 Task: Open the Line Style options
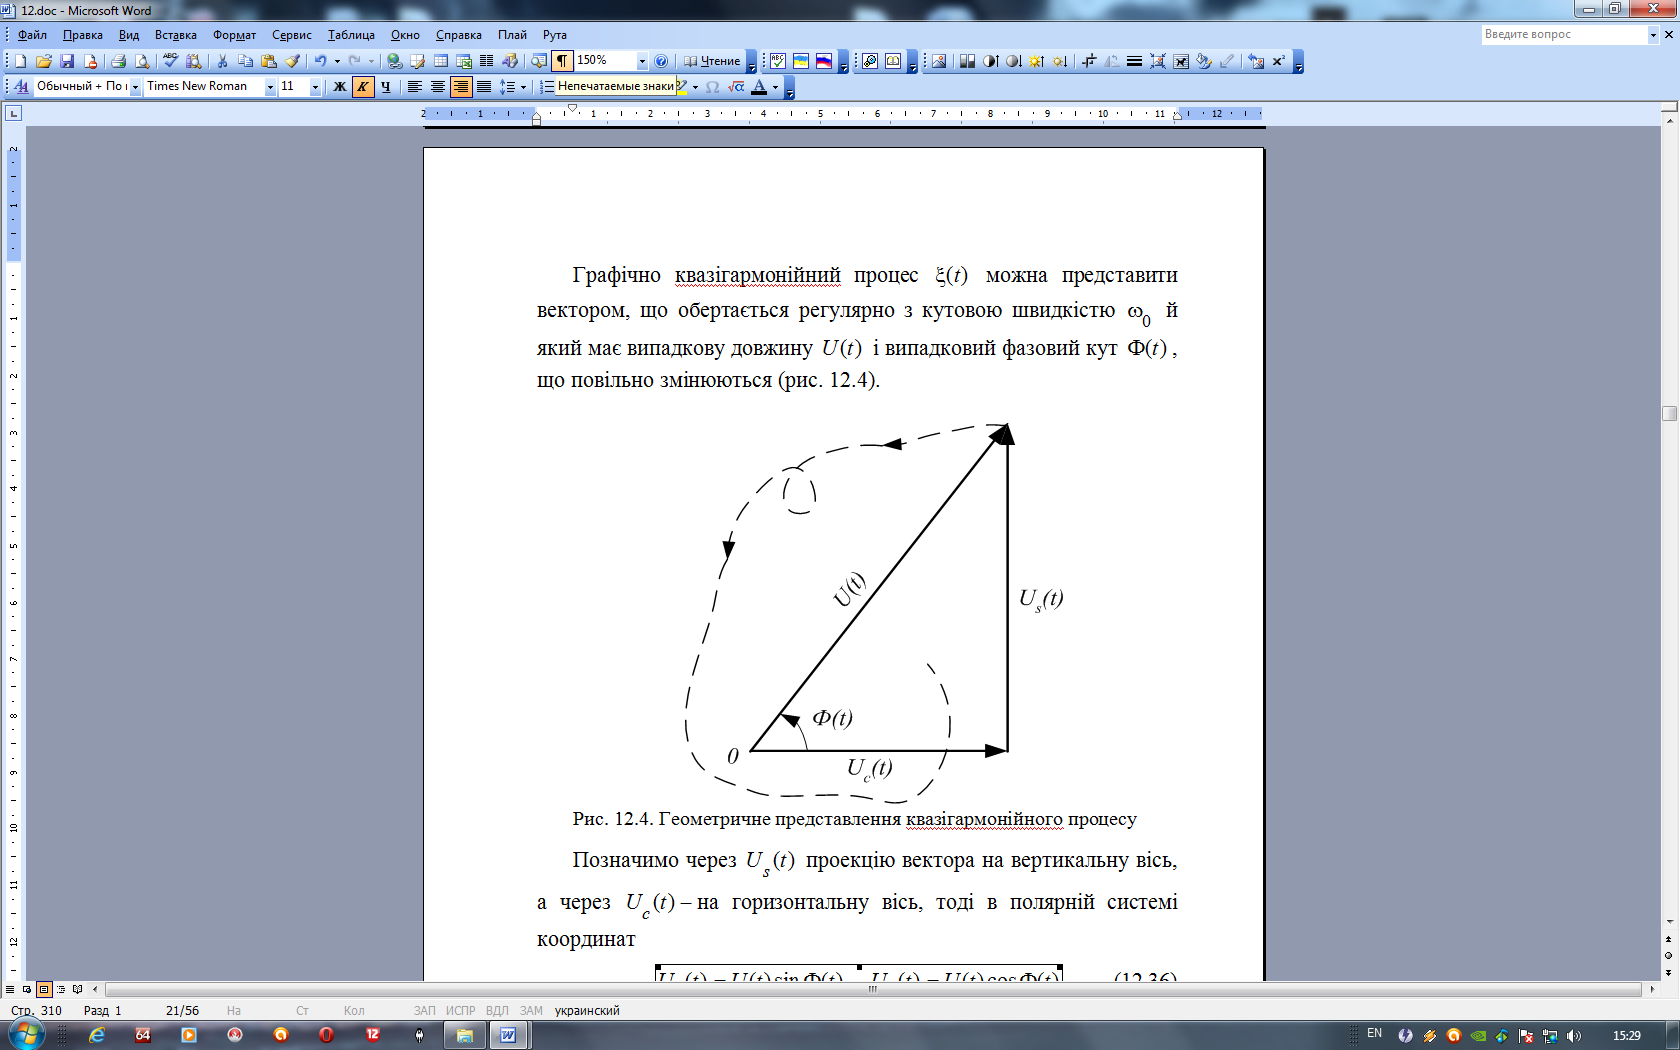click(x=1134, y=61)
